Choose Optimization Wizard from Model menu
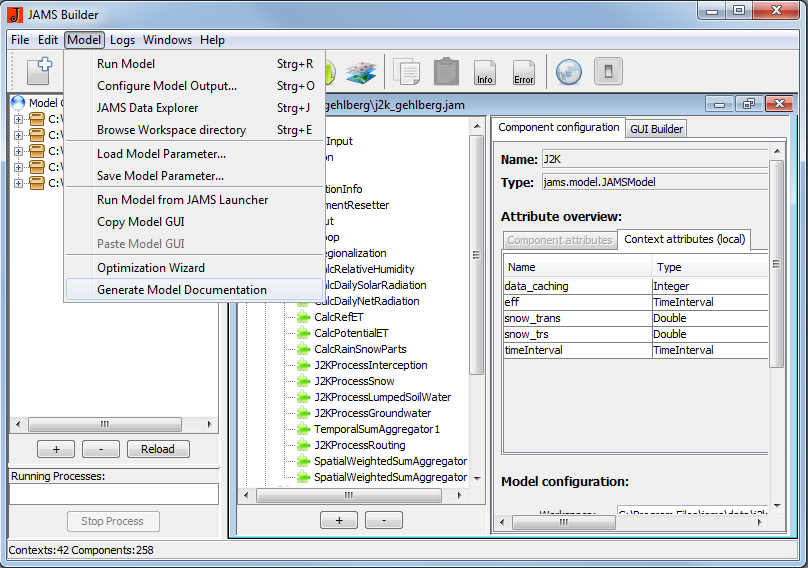The image size is (808, 568). (150, 268)
